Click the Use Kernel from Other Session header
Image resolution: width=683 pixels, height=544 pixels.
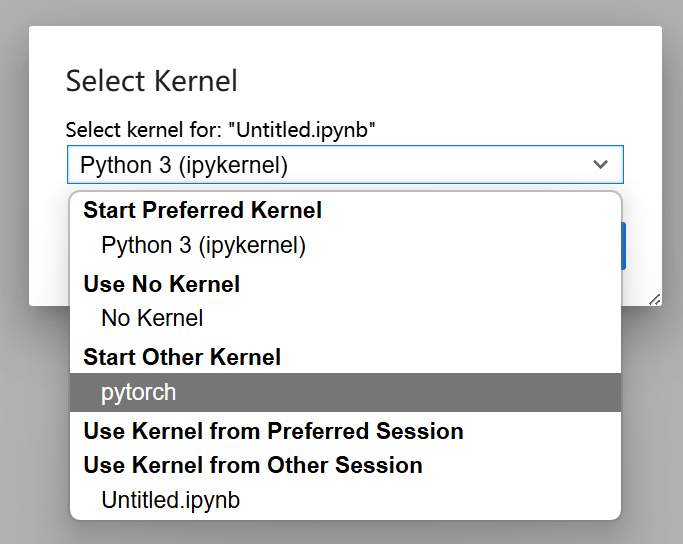(253, 465)
